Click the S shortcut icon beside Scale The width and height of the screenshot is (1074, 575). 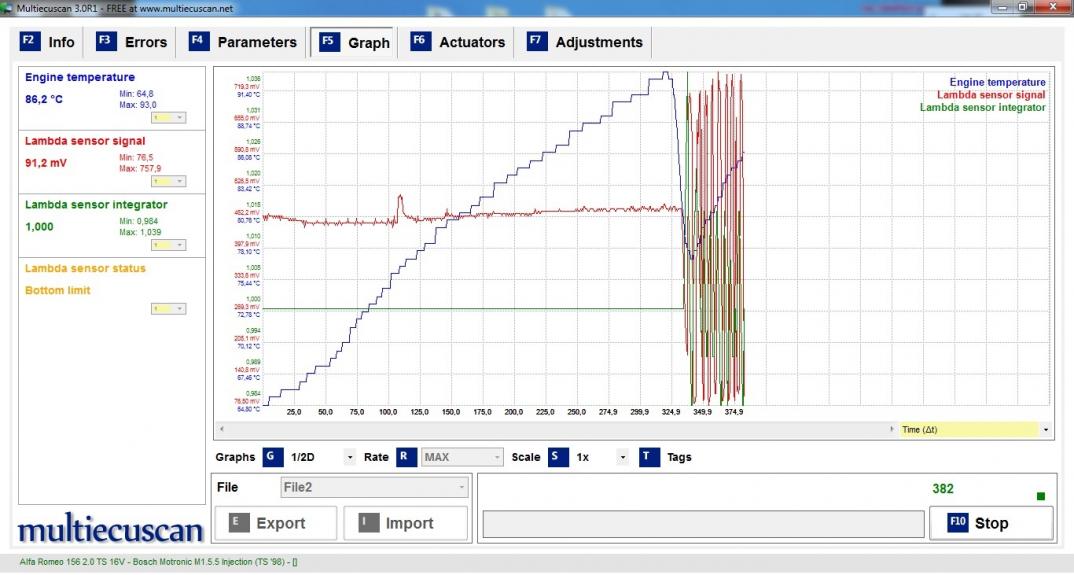tap(558, 456)
